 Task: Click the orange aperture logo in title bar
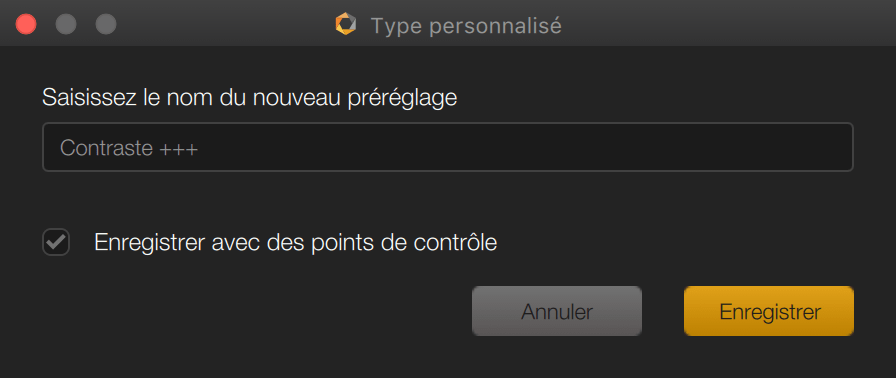point(346,25)
